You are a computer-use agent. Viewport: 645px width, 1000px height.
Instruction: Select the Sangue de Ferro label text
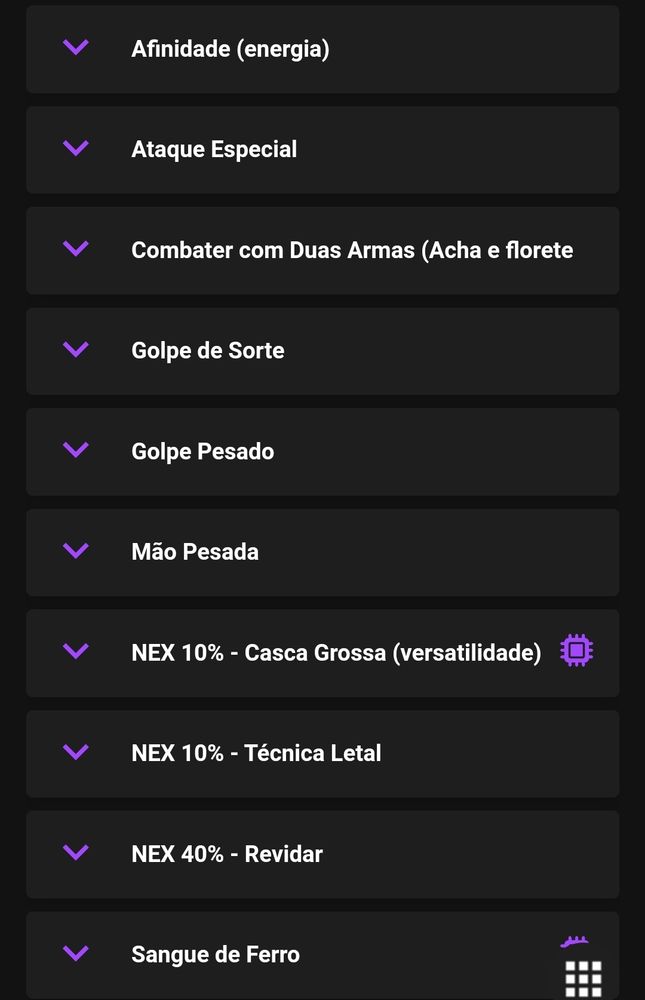[215, 955]
